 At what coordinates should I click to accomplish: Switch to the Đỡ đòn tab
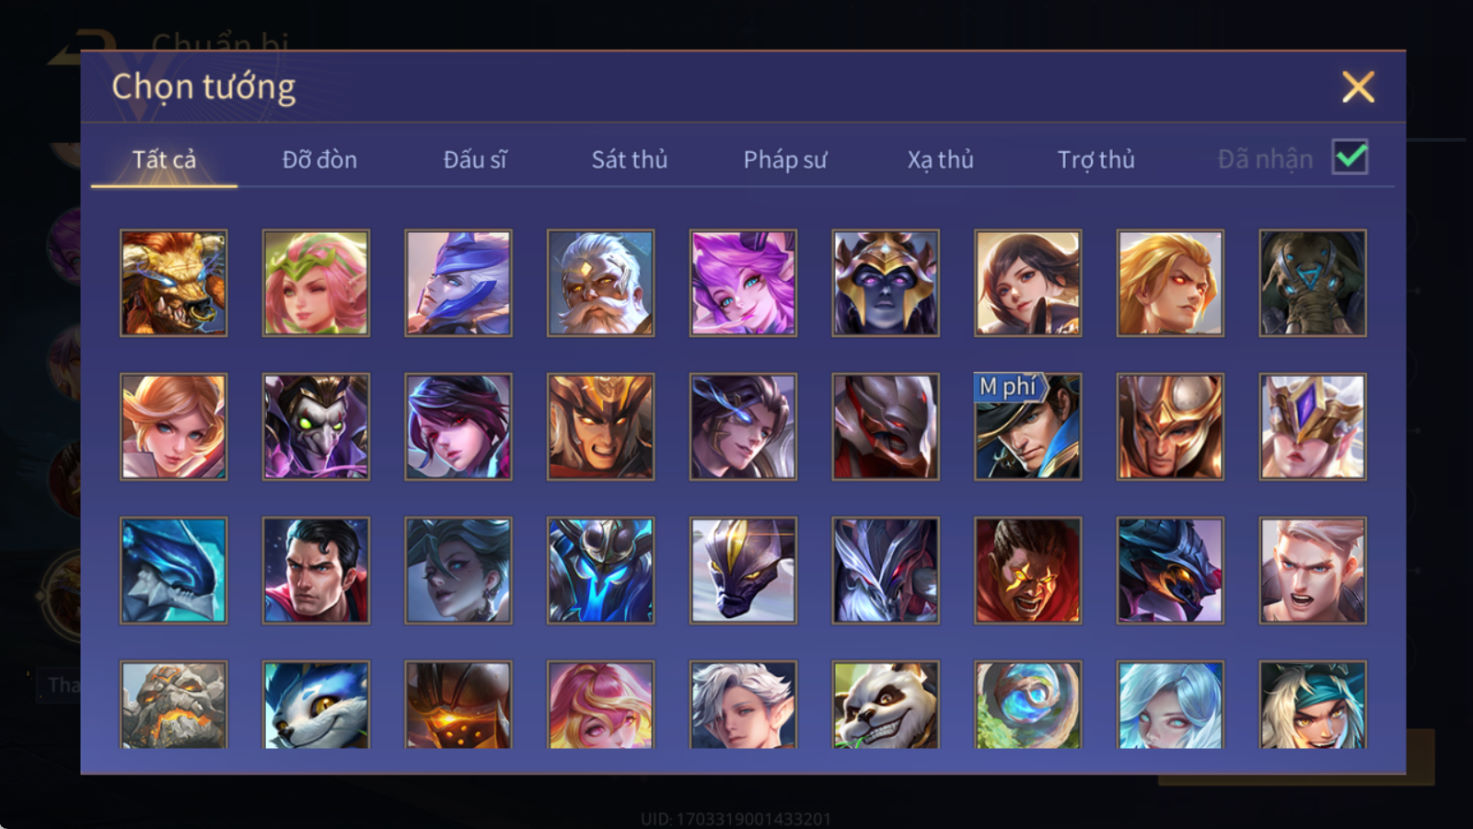(x=319, y=159)
